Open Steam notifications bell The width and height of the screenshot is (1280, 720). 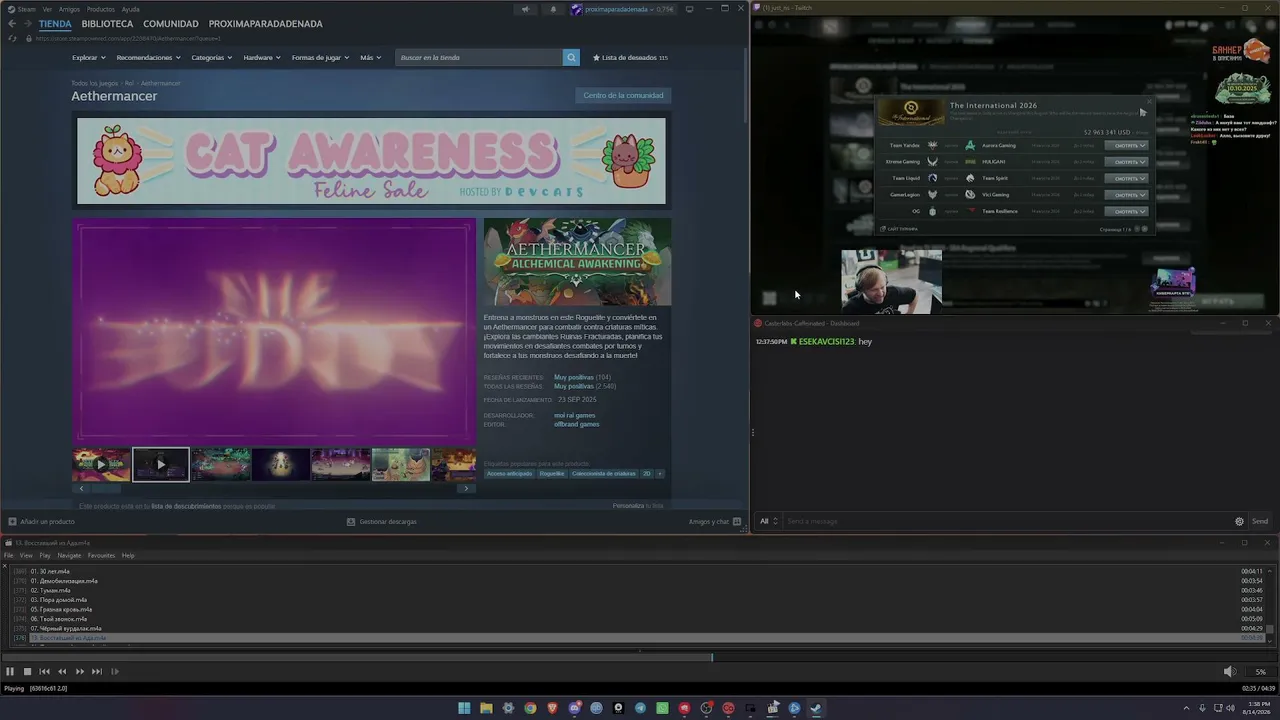(x=553, y=9)
